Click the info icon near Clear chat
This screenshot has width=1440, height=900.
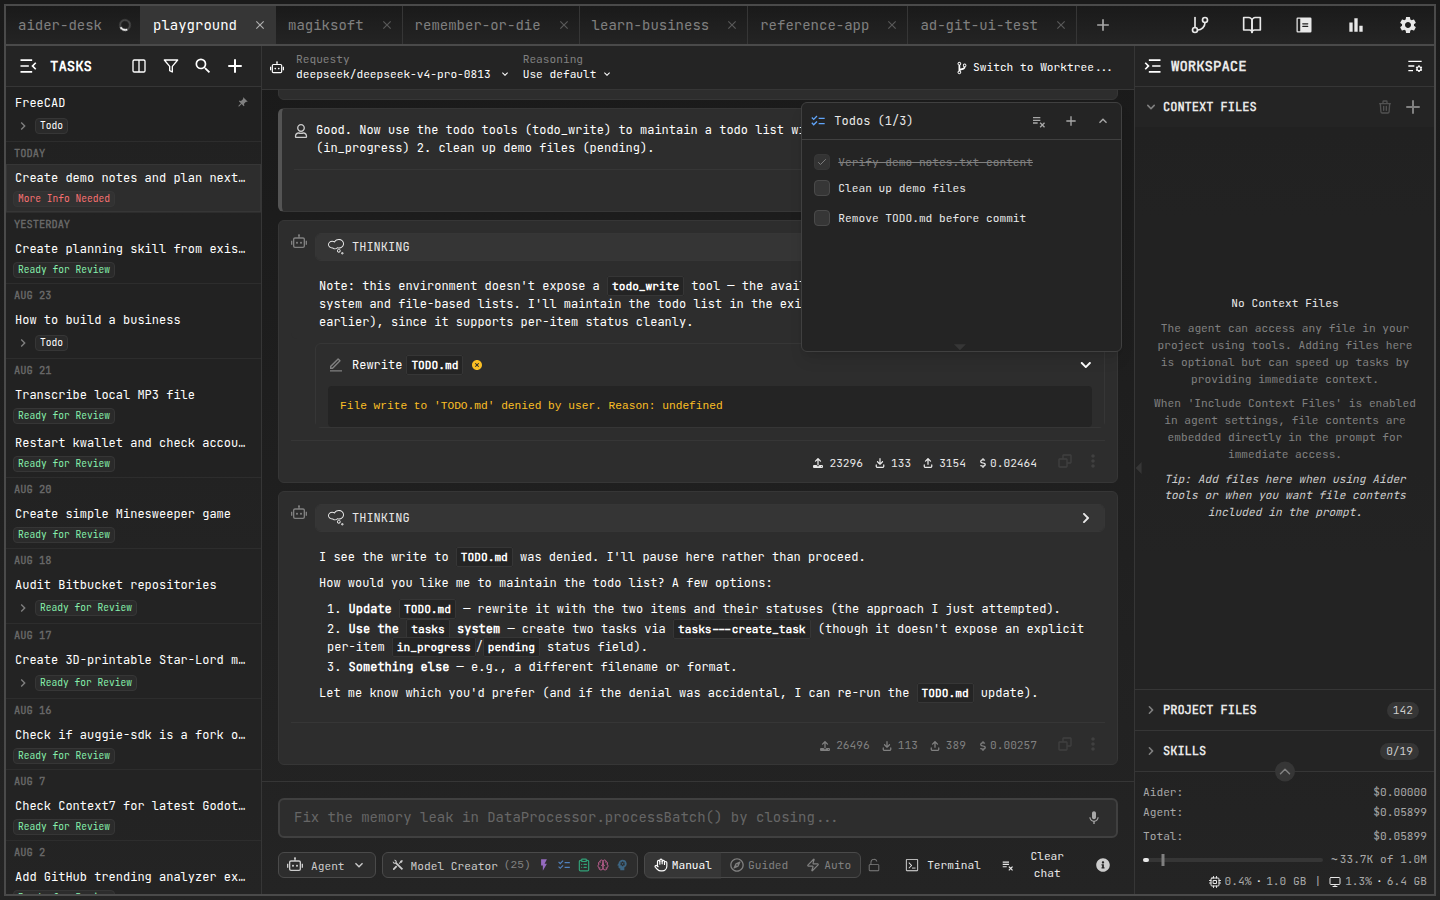click(x=1103, y=865)
